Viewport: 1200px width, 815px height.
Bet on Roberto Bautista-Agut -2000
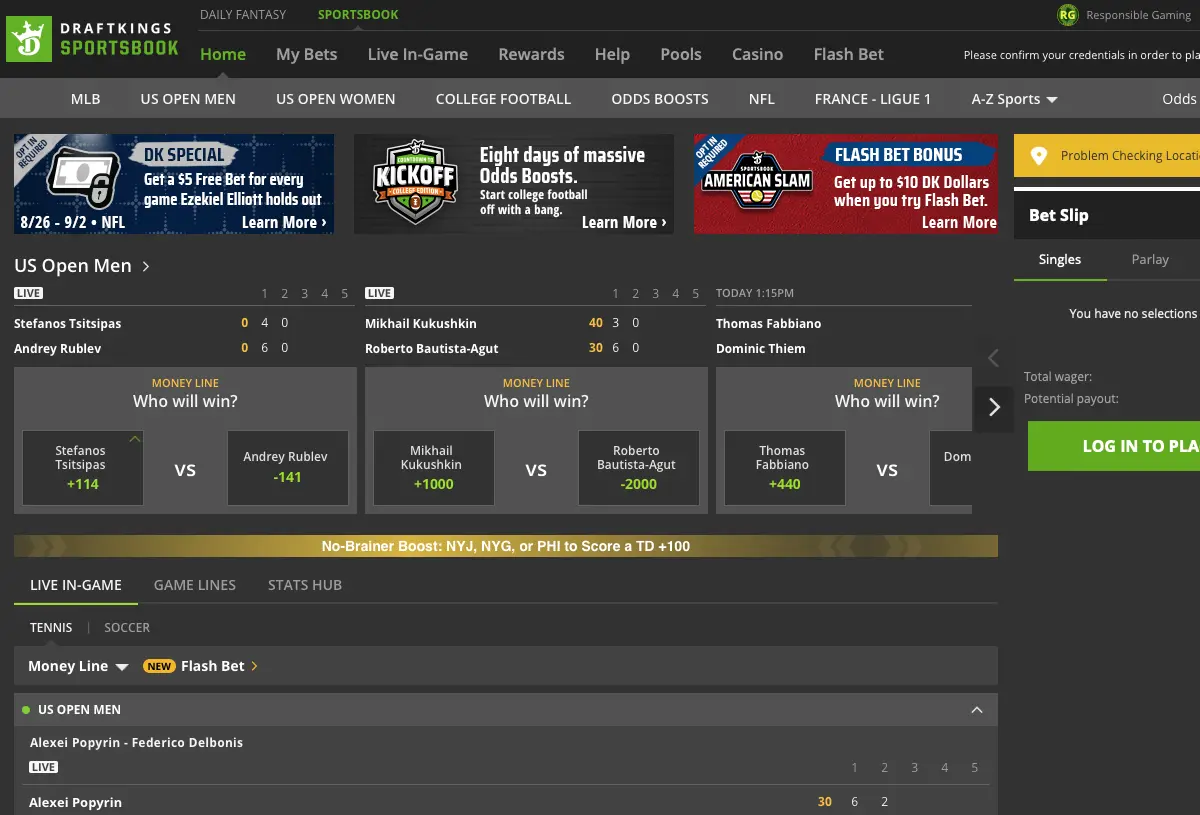point(637,468)
